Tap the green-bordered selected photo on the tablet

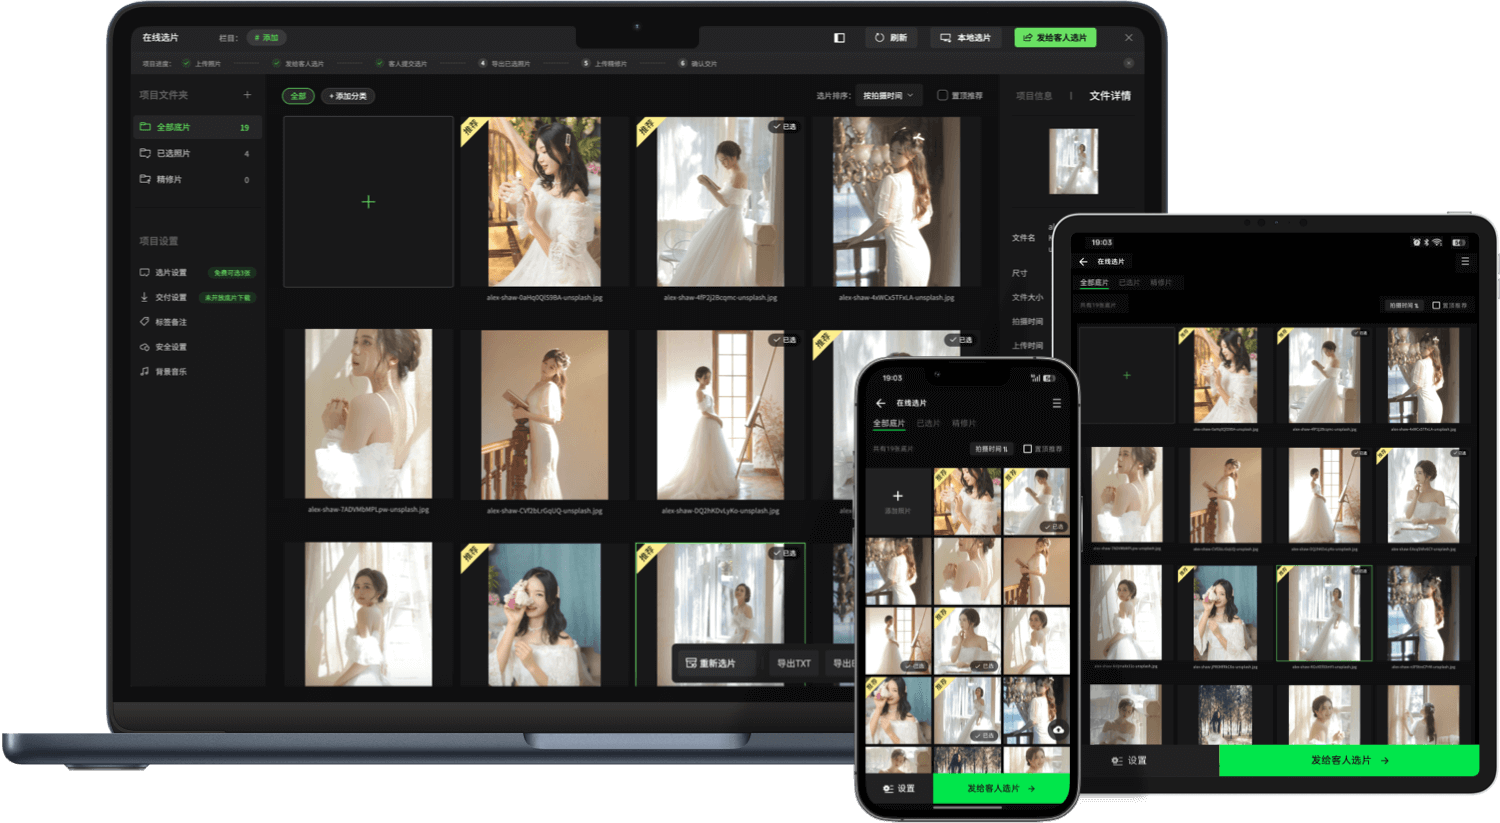point(1324,613)
